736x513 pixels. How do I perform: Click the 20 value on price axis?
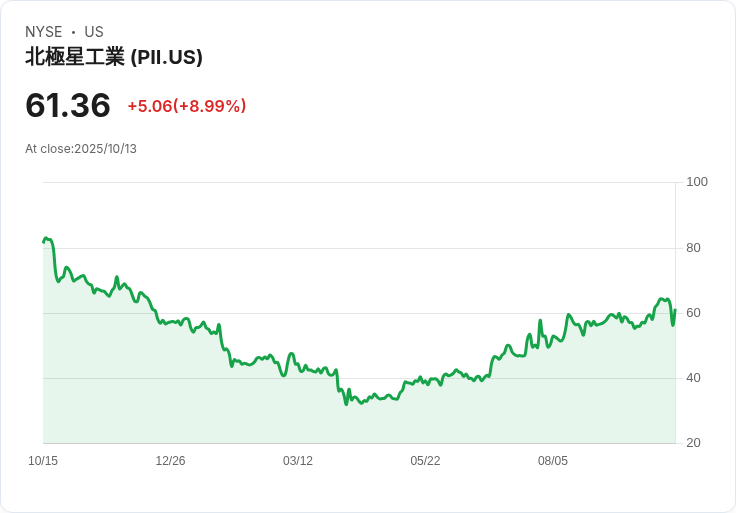693,443
